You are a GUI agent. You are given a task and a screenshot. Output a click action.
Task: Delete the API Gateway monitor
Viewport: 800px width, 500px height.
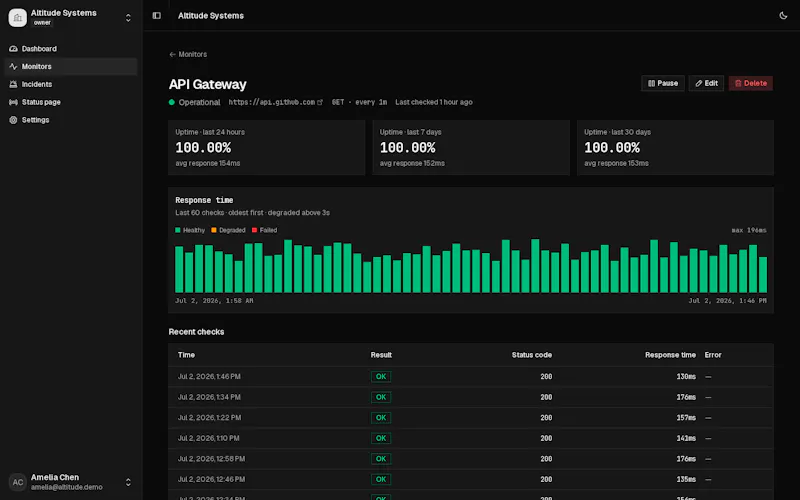(x=751, y=83)
